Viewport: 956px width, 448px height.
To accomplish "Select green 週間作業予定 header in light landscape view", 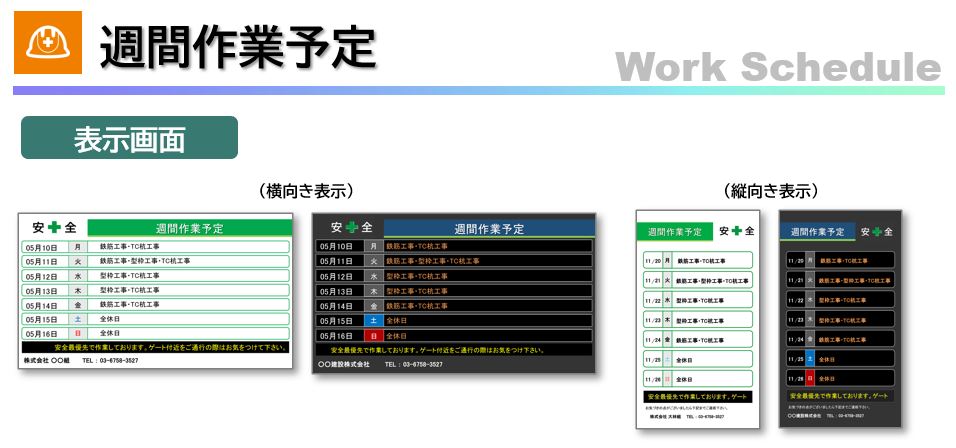I will click(x=190, y=228).
